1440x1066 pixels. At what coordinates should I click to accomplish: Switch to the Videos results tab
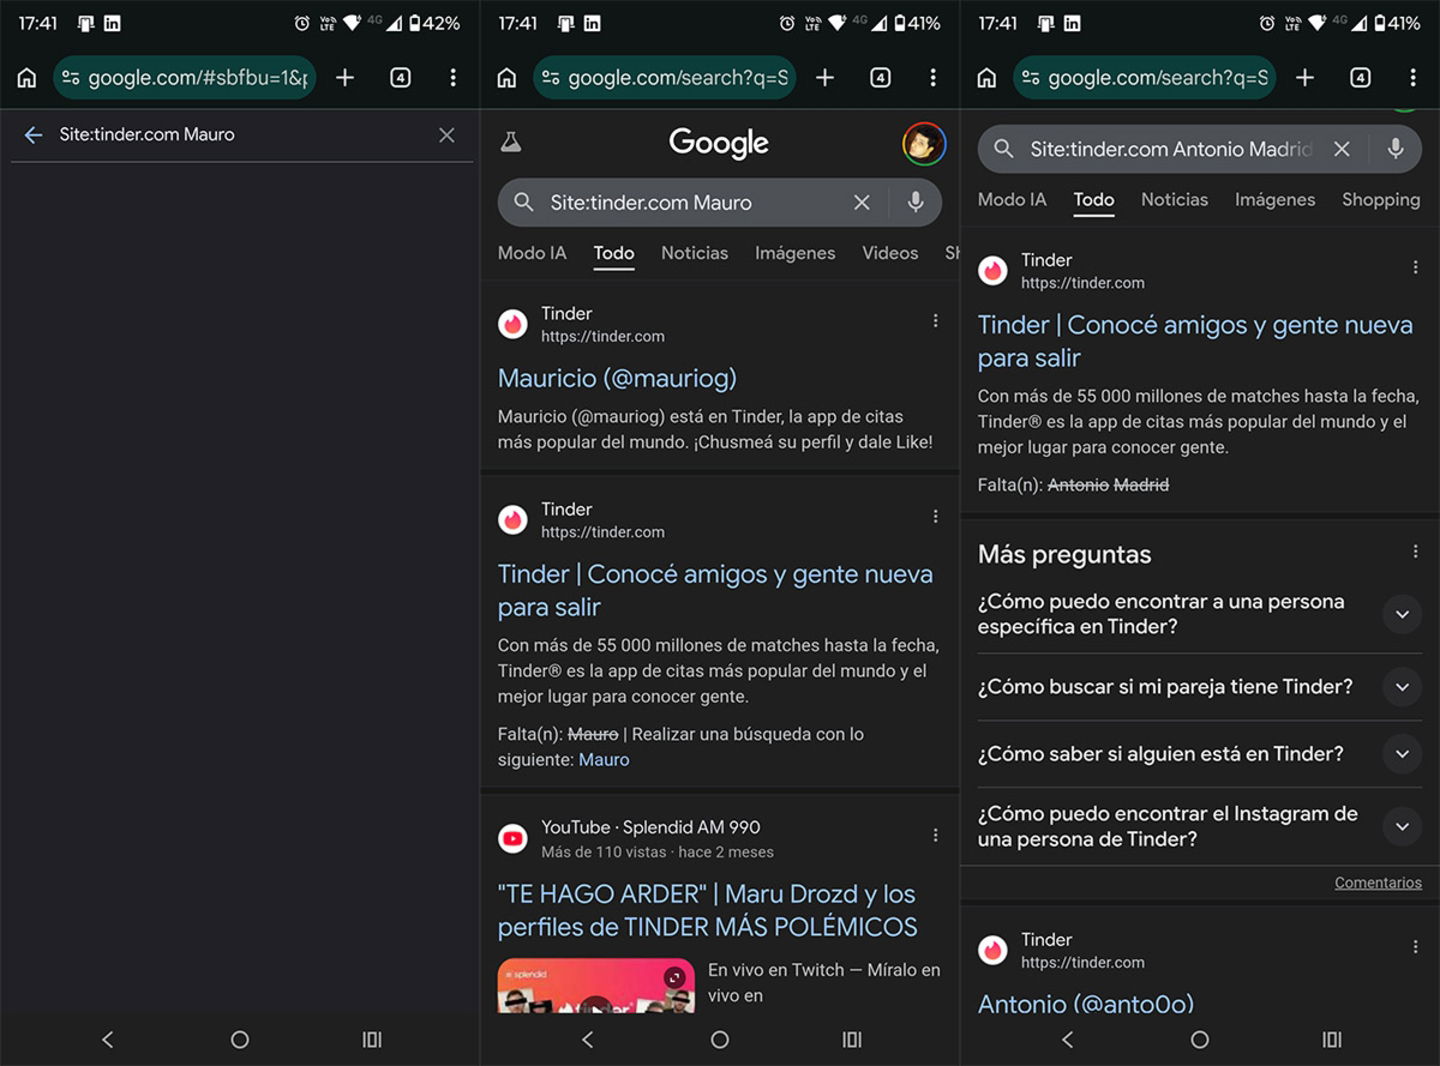pyautogui.click(x=889, y=253)
